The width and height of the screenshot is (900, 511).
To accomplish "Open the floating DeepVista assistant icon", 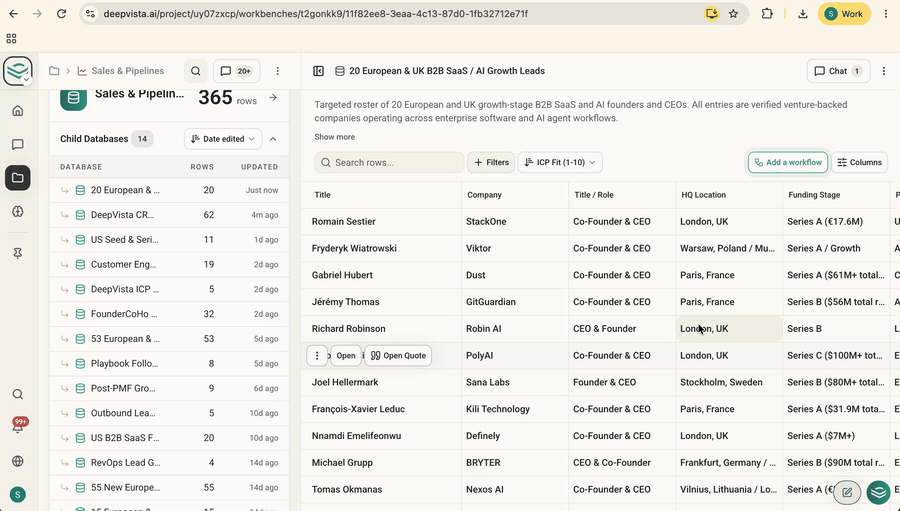I will (x=878, y=492).
